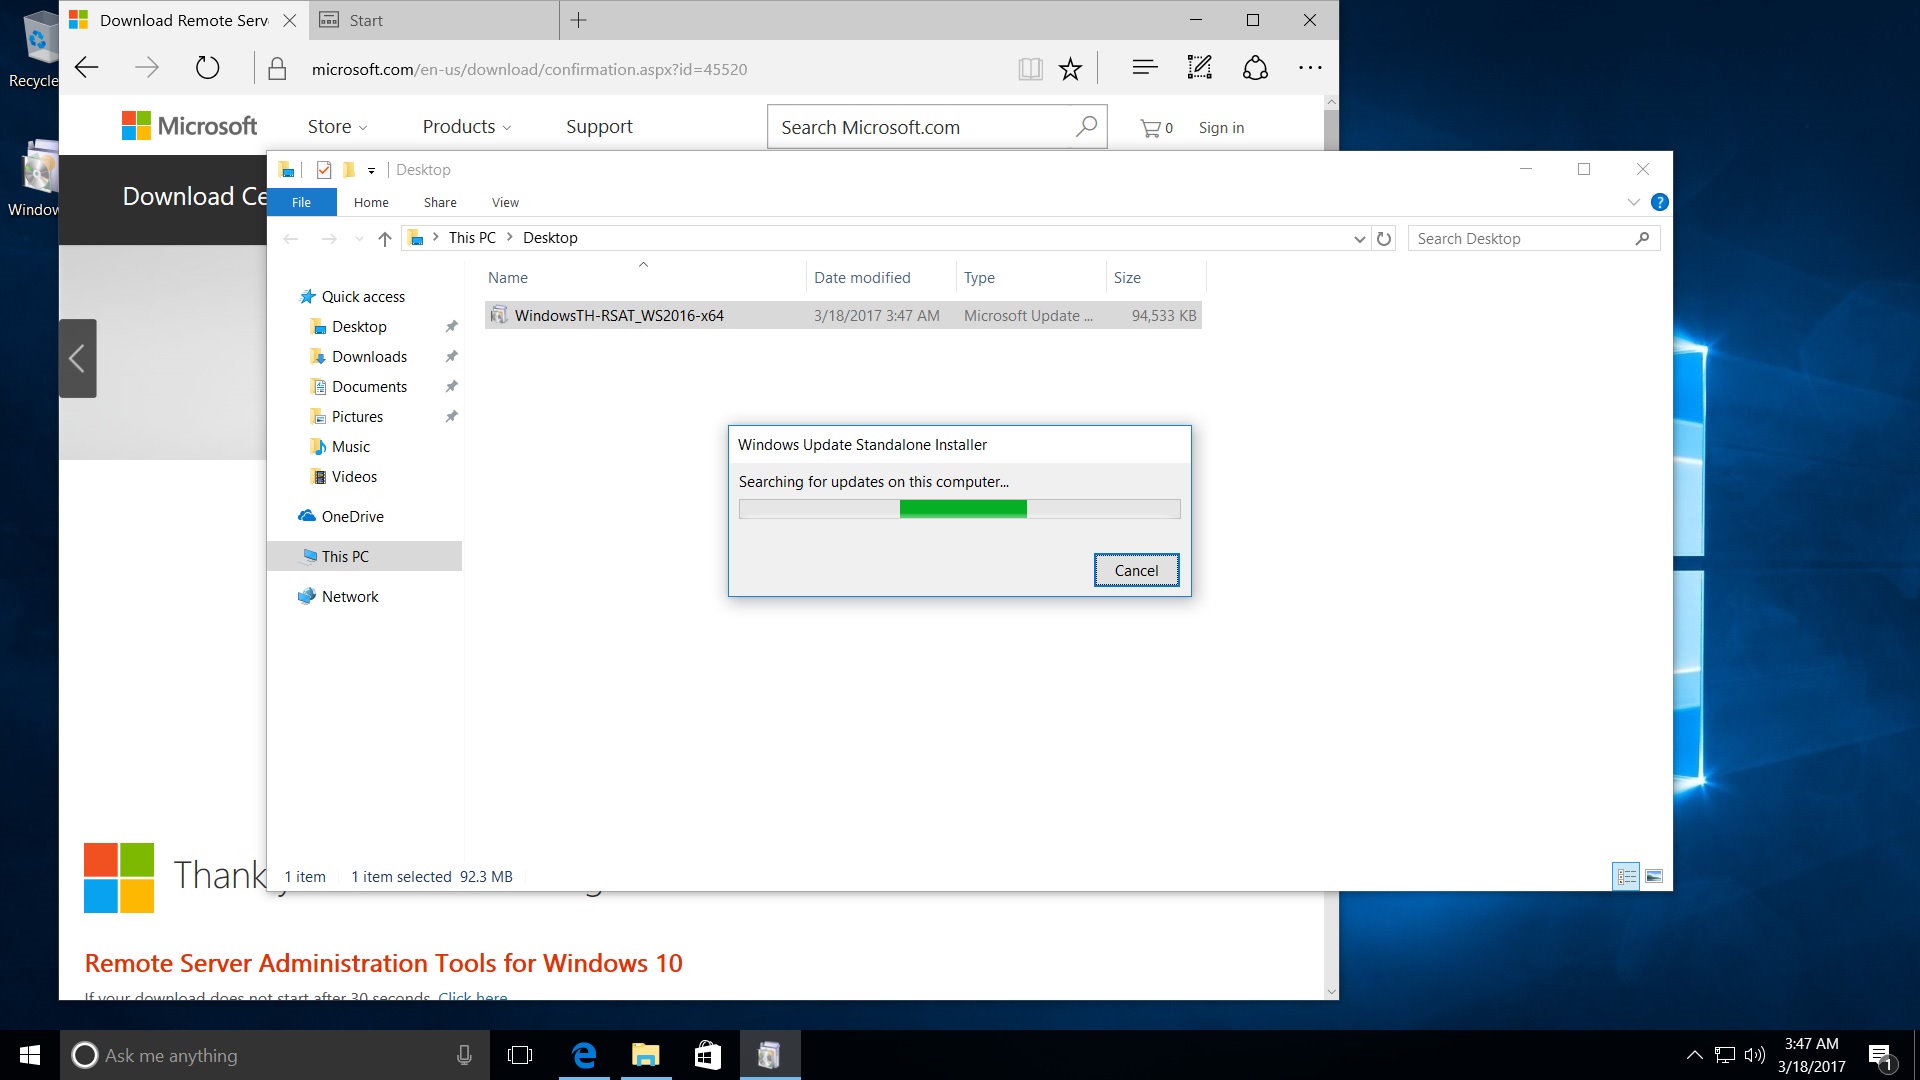Open Documents in Quick access
Viewport: 1920px width, 1080px height.
coord(369,387)
